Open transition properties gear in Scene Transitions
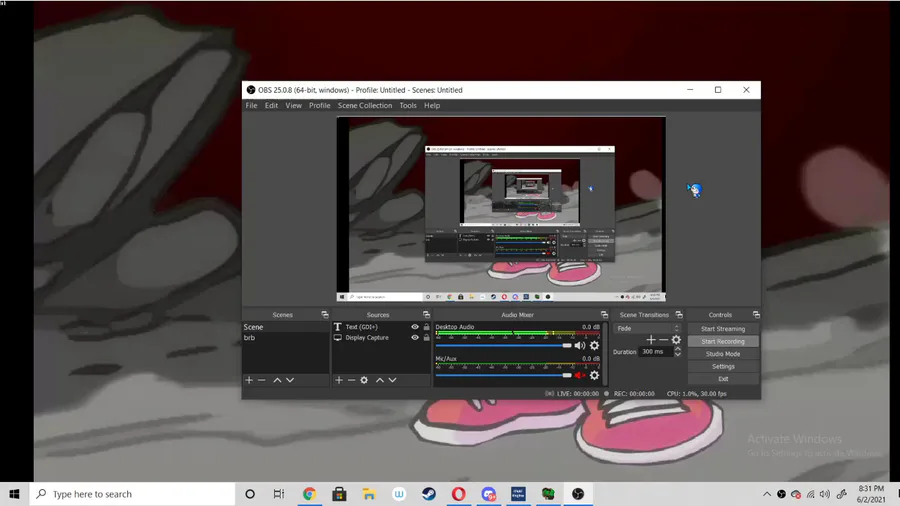The width and height of the screenshot is (900, 506). [676, 340]
